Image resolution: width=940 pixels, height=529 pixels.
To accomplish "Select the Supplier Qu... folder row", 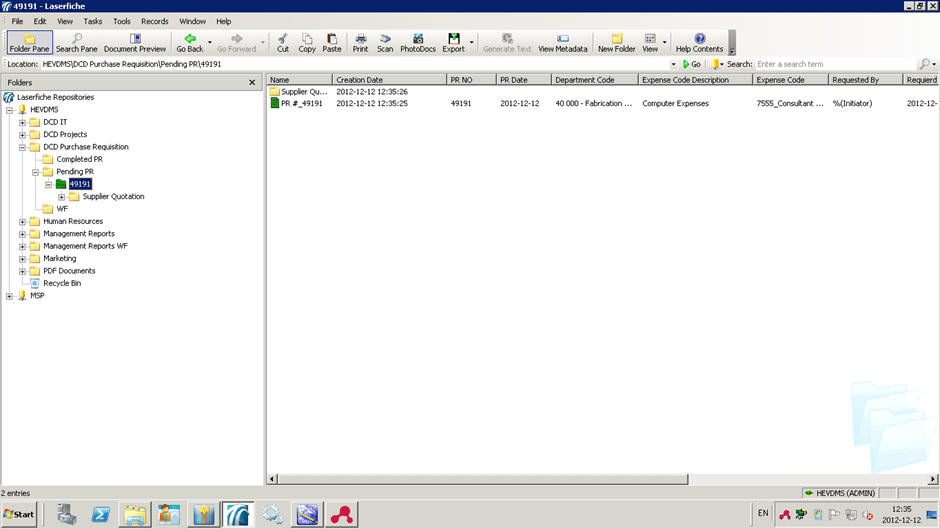I will click(x=602, y=92).
